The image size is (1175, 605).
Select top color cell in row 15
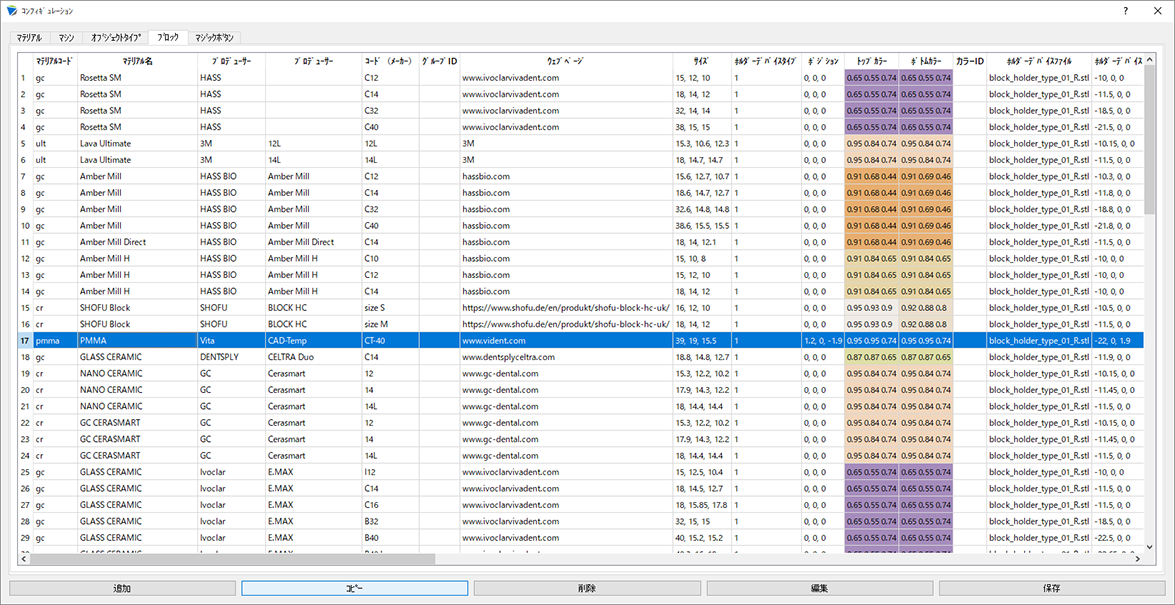pyautogui.click(x=872, y=308)
